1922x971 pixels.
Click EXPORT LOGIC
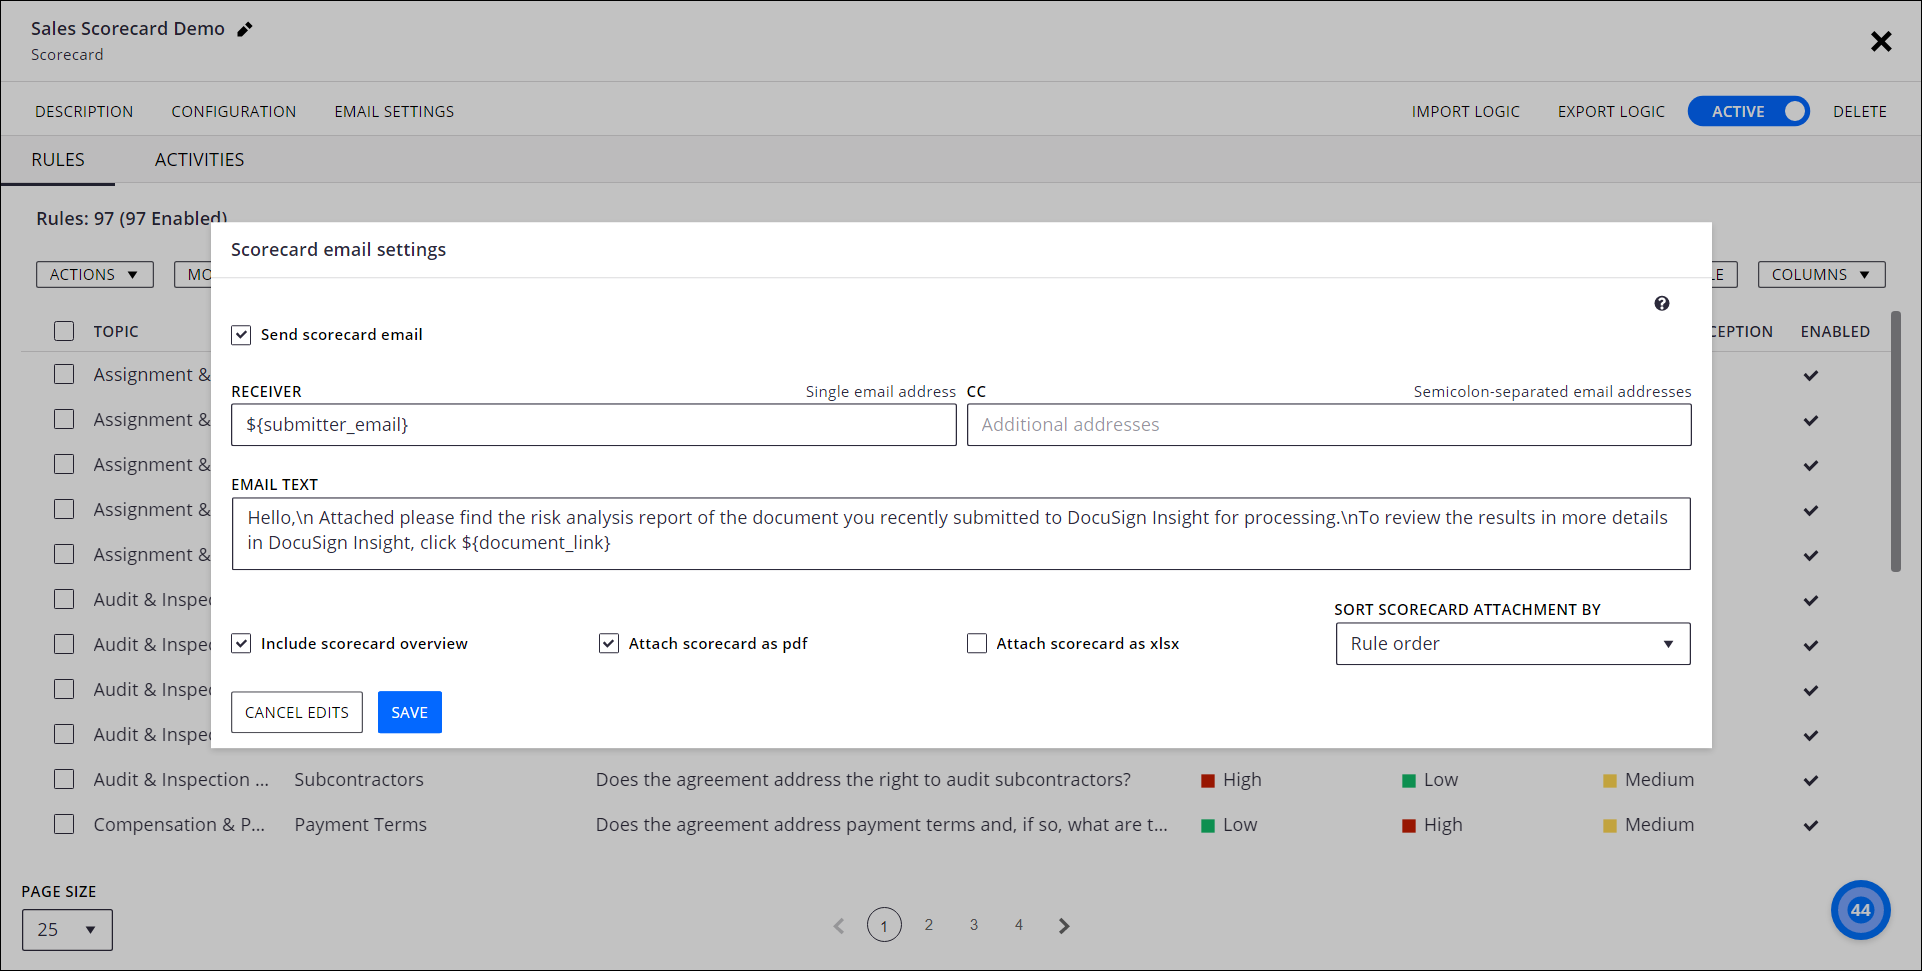tap(1611, 111)
